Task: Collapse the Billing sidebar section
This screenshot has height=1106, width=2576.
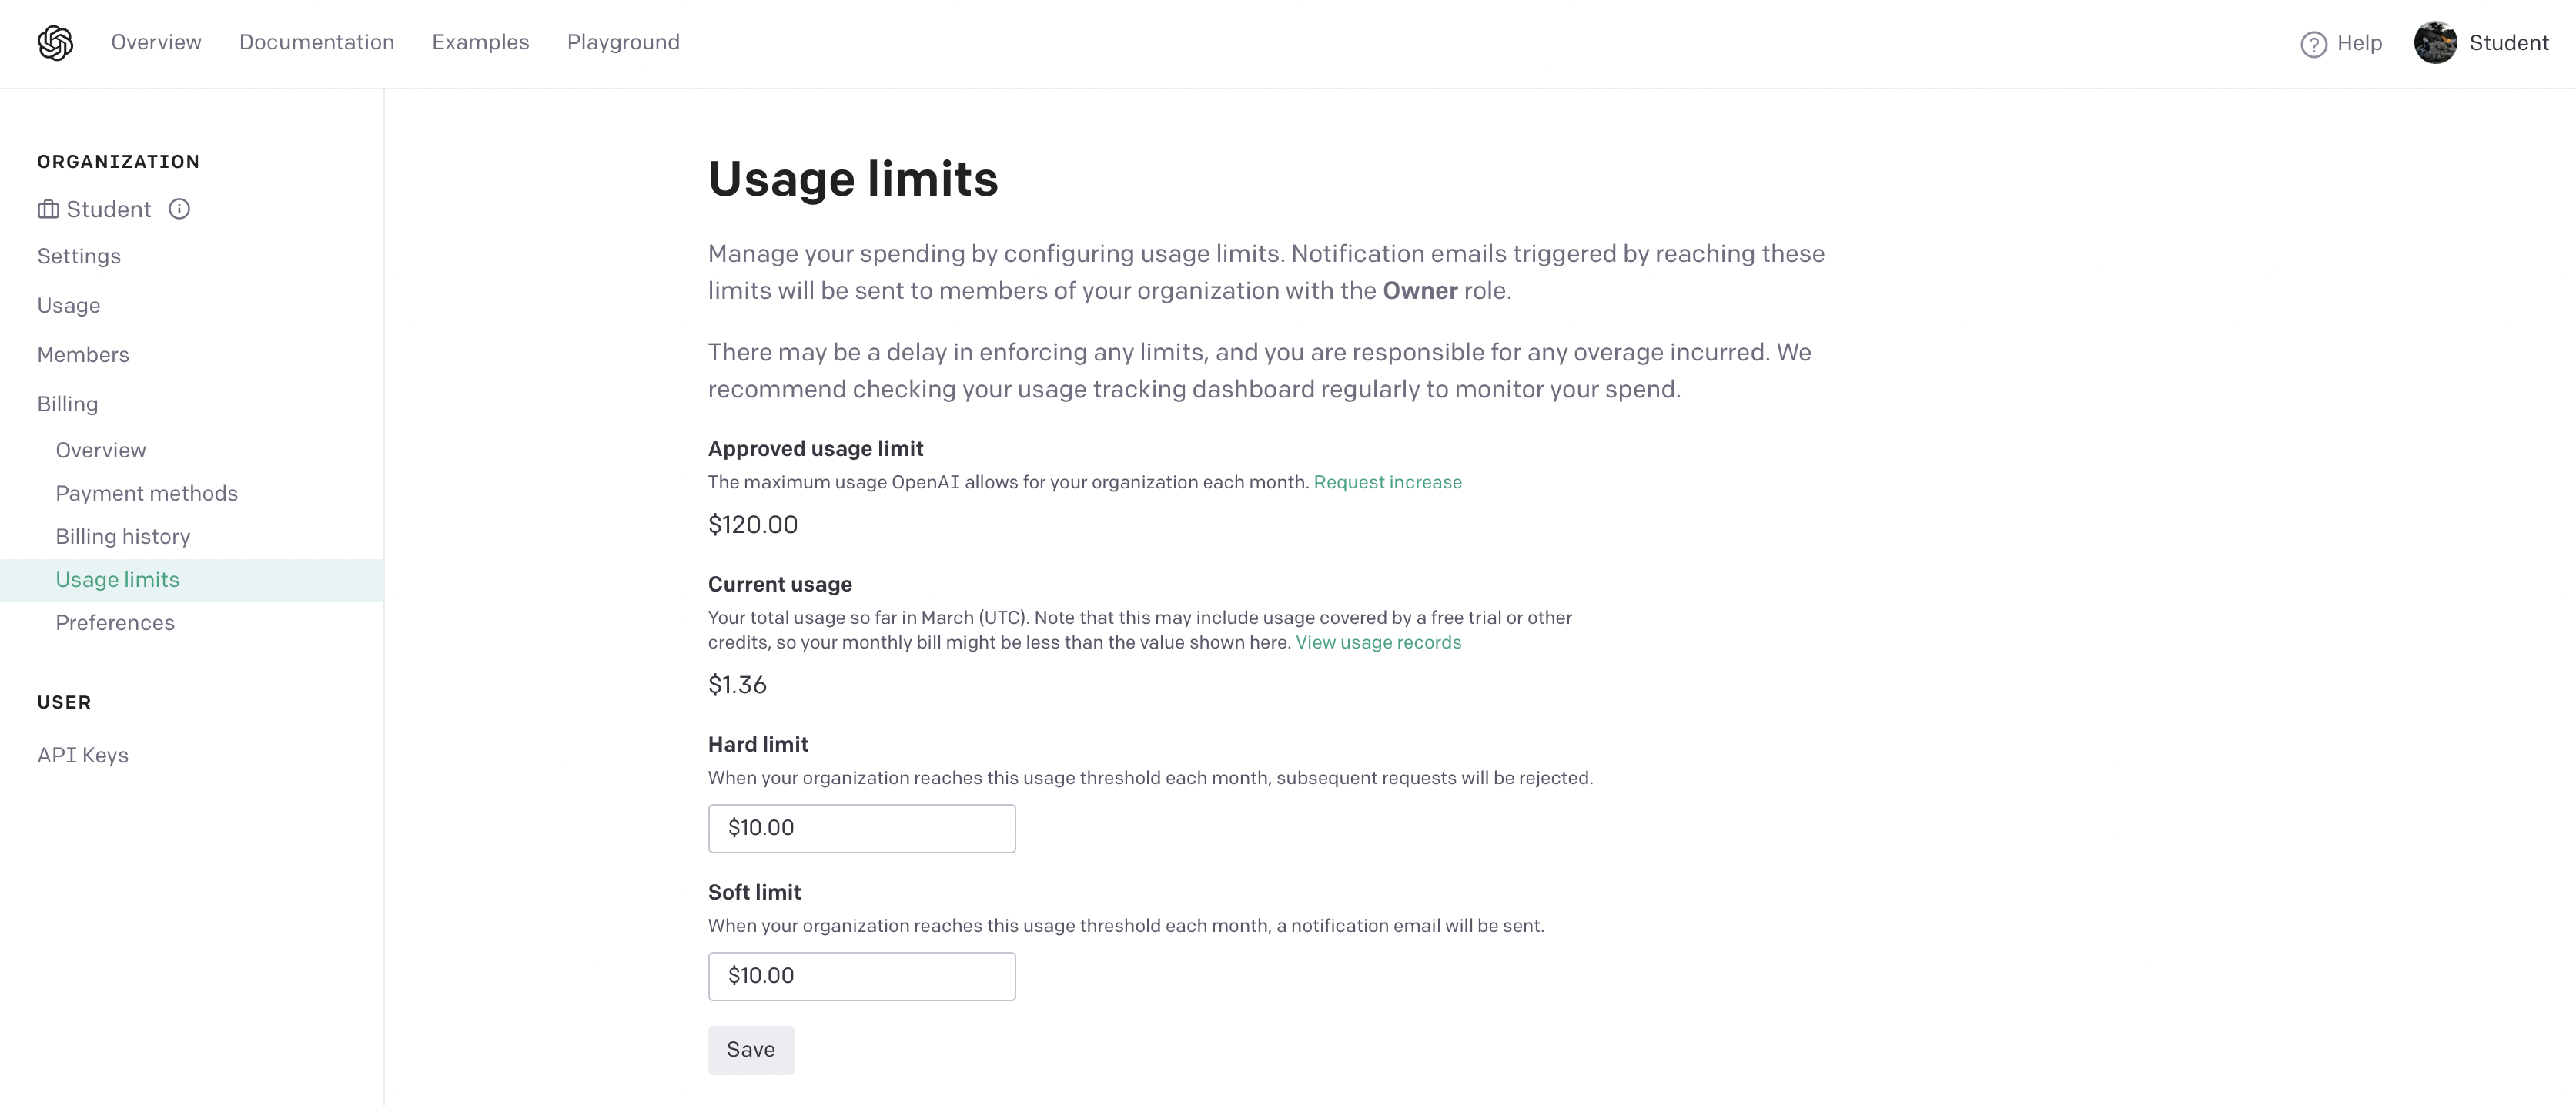Action: click(x=68, y=404)
